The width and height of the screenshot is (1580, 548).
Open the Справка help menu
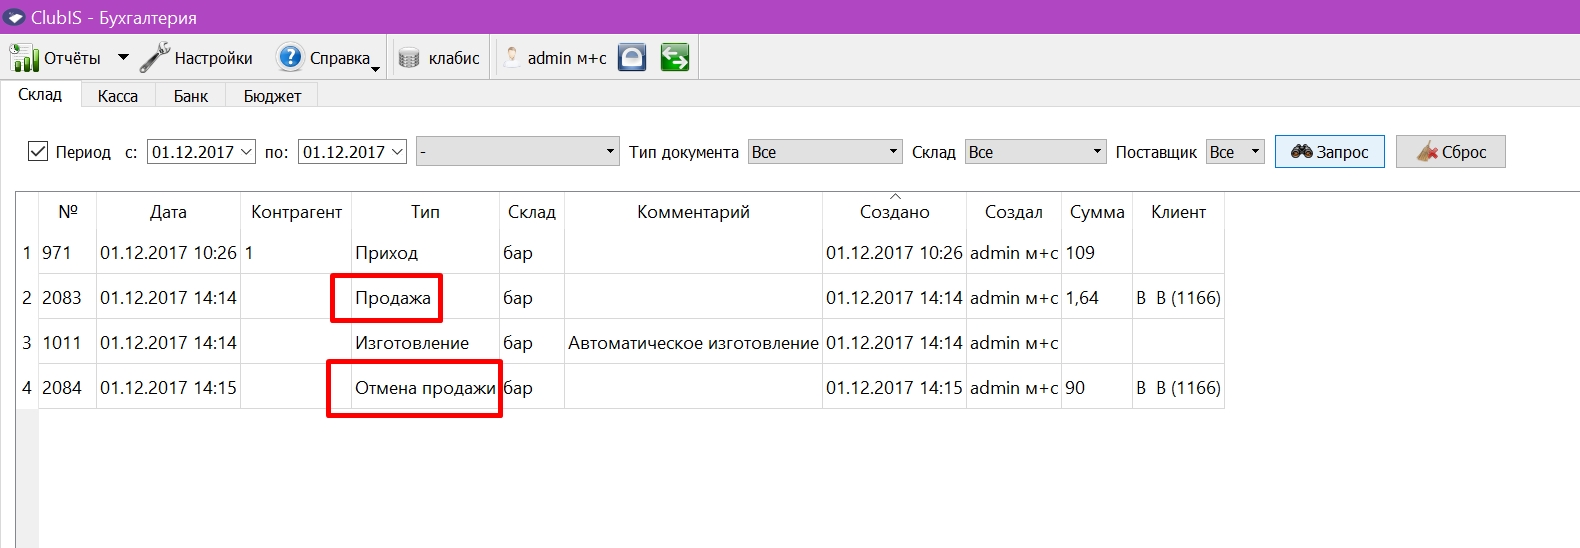[x=326, y=58]
